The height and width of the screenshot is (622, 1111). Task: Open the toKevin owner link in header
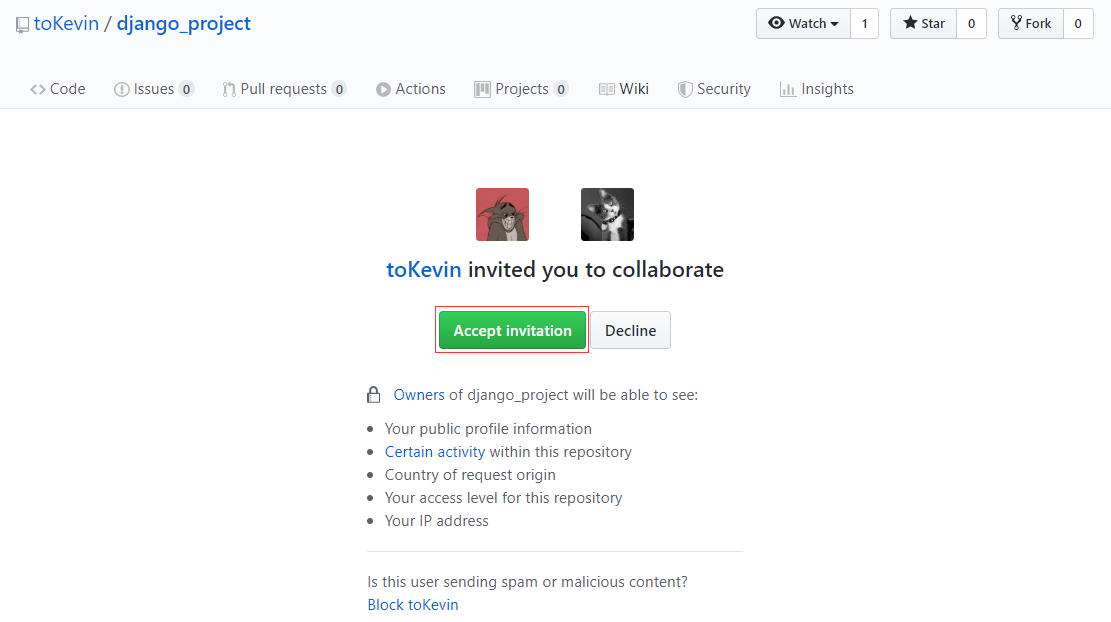(66, 23)
